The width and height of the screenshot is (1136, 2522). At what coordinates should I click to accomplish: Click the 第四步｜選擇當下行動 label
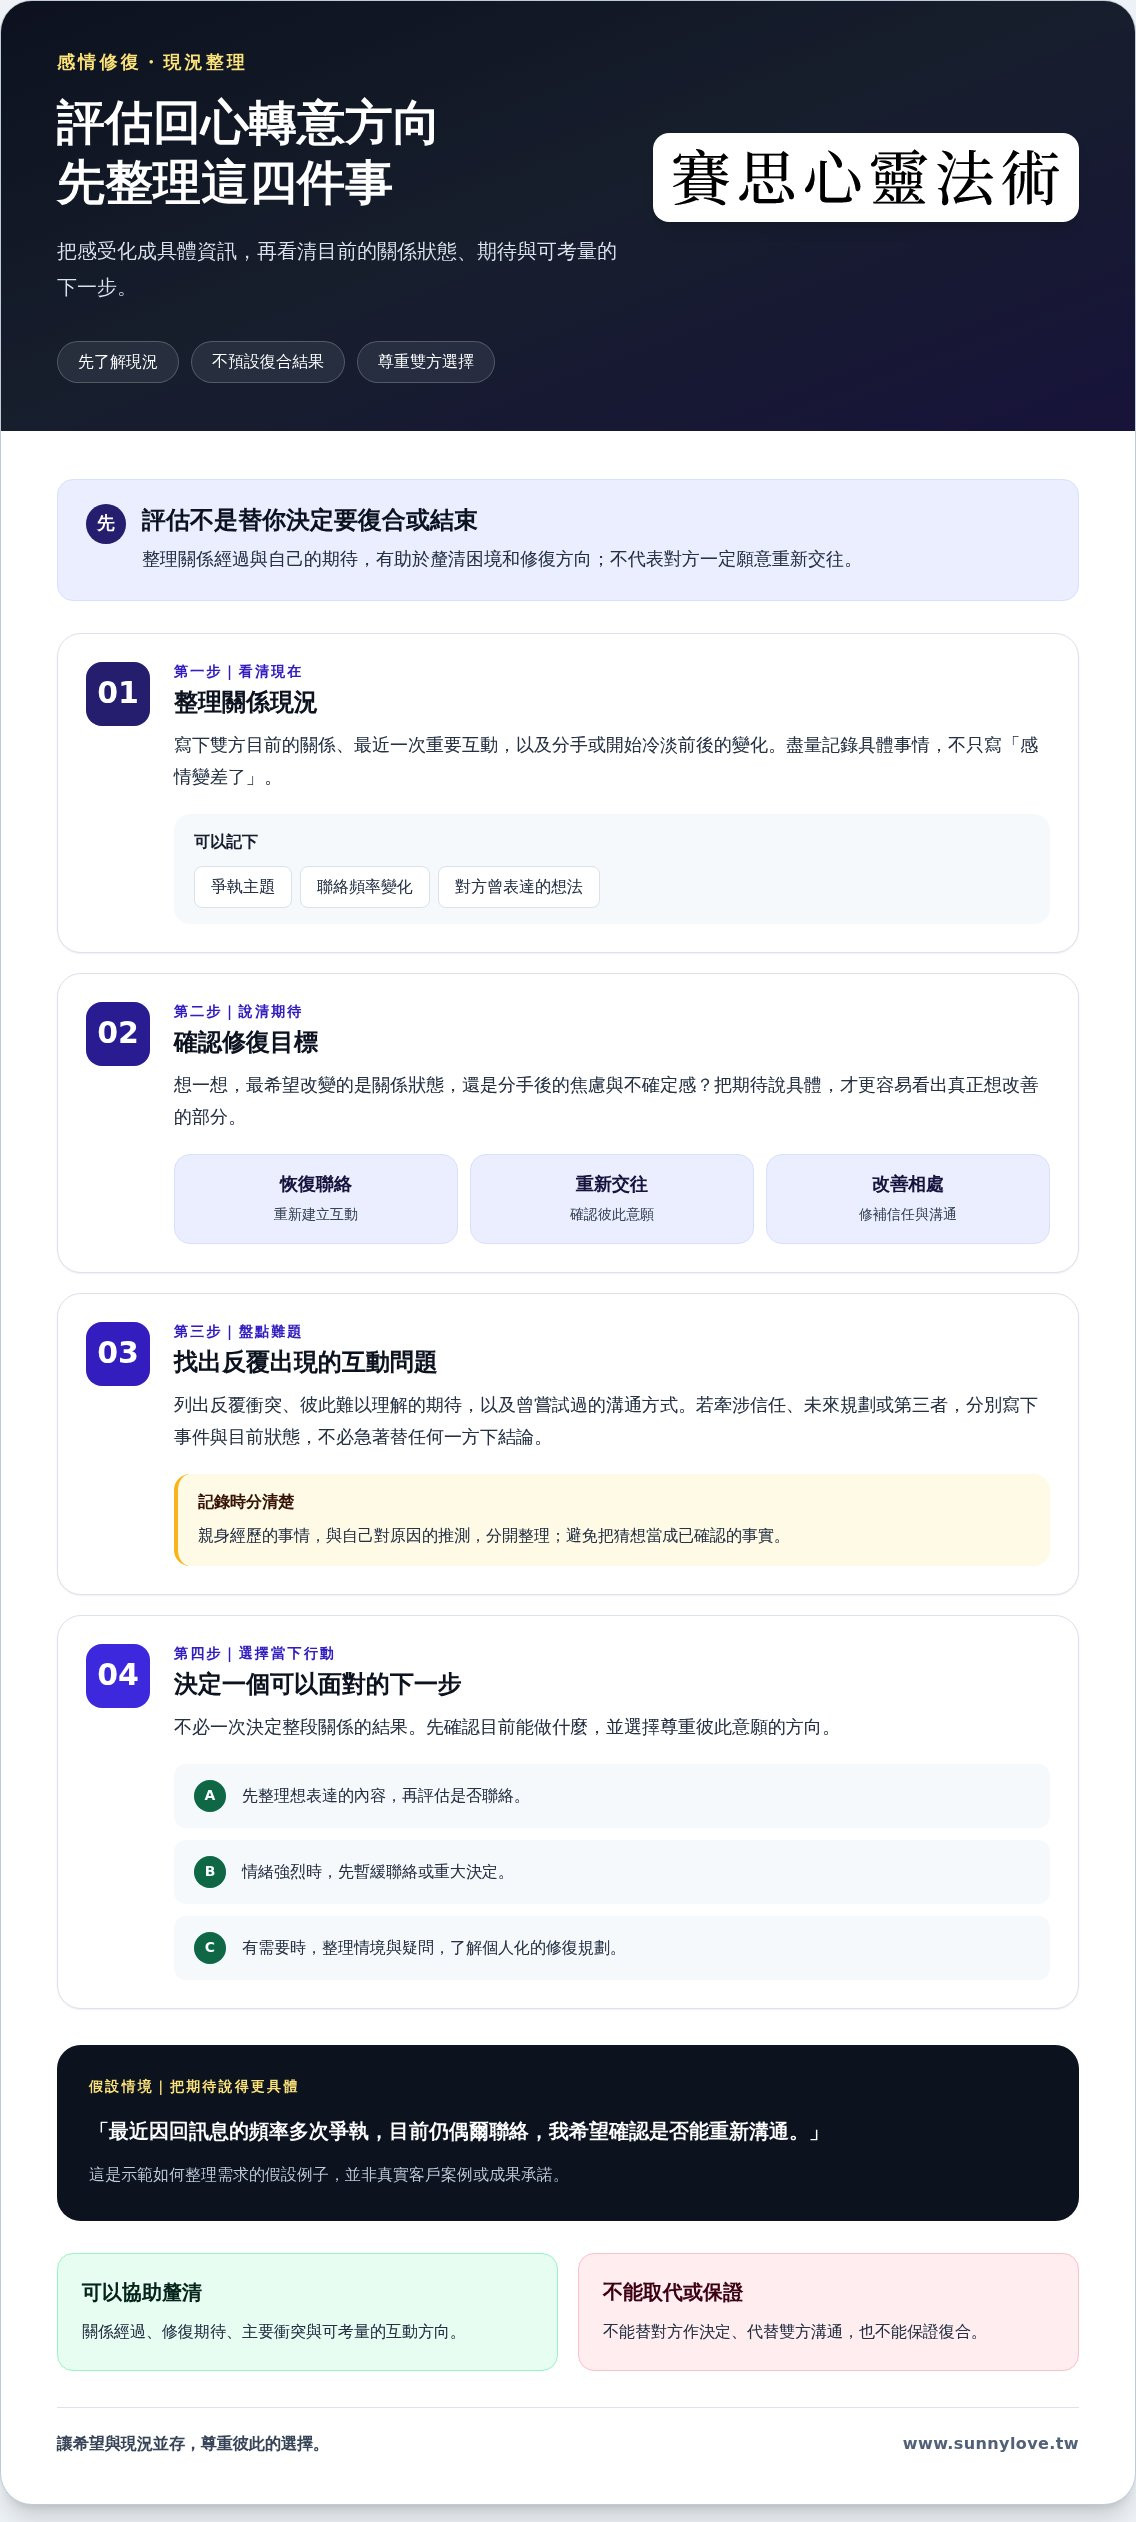pos(254,1654)
